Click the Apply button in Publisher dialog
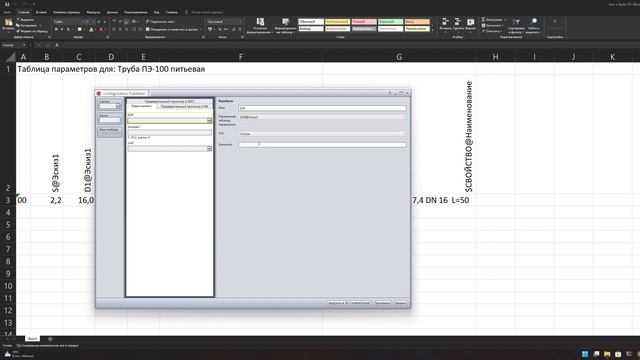Image resolution: width=640 pixels, height=360 pixels. [x=382, y=303]
